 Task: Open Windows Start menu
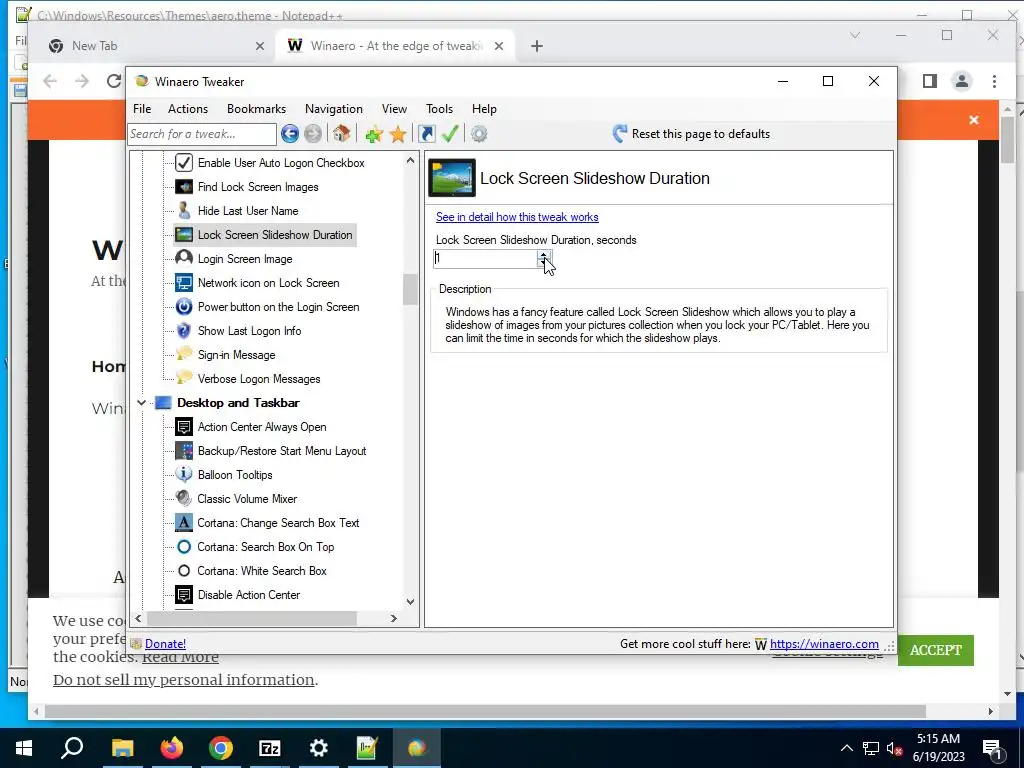point(24,747)
